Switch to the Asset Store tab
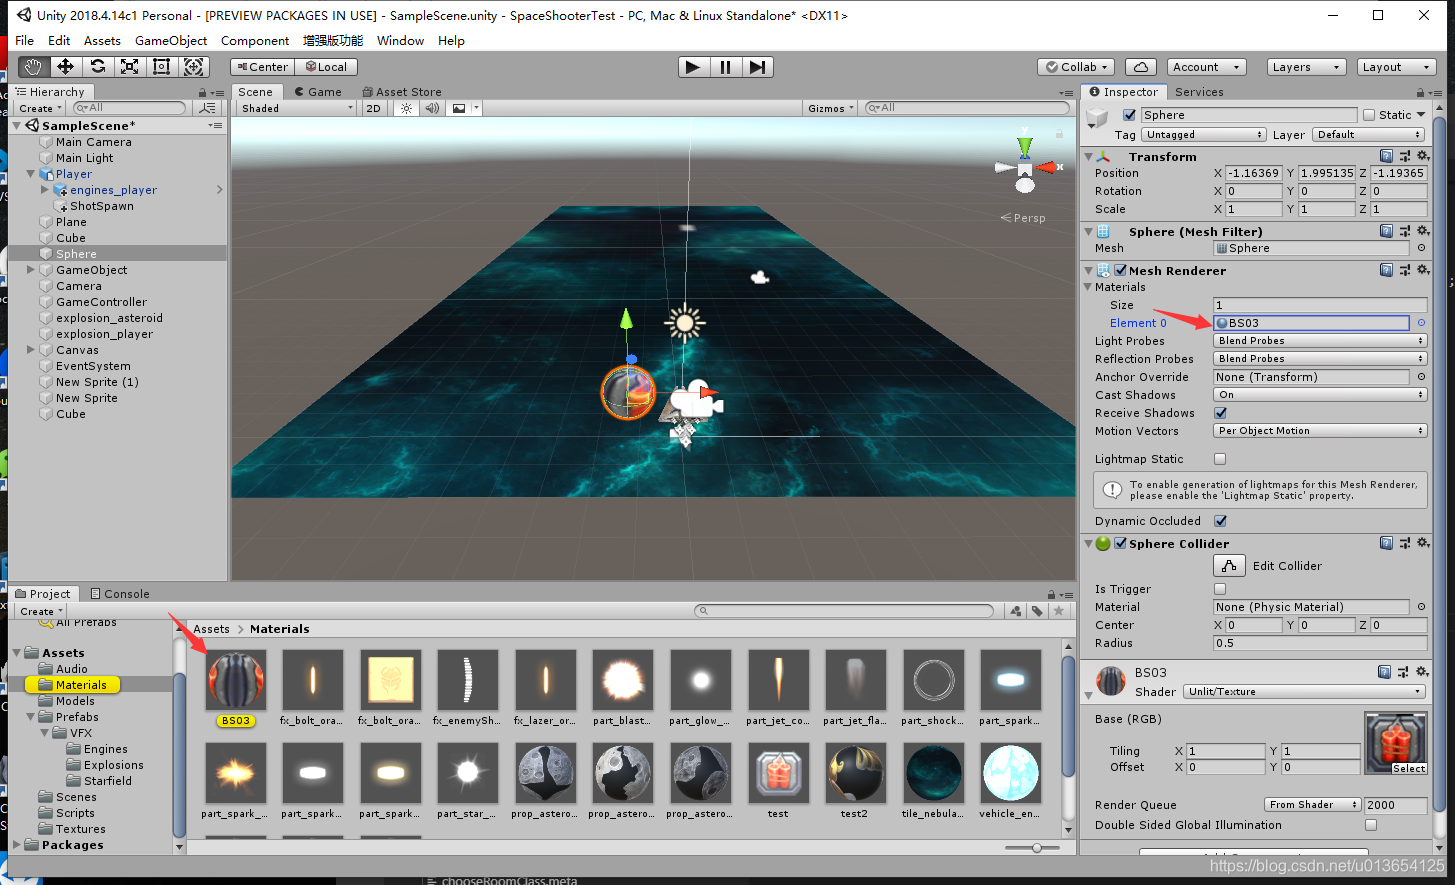This screenshot has width=1455, height=885. pos(402,92)
